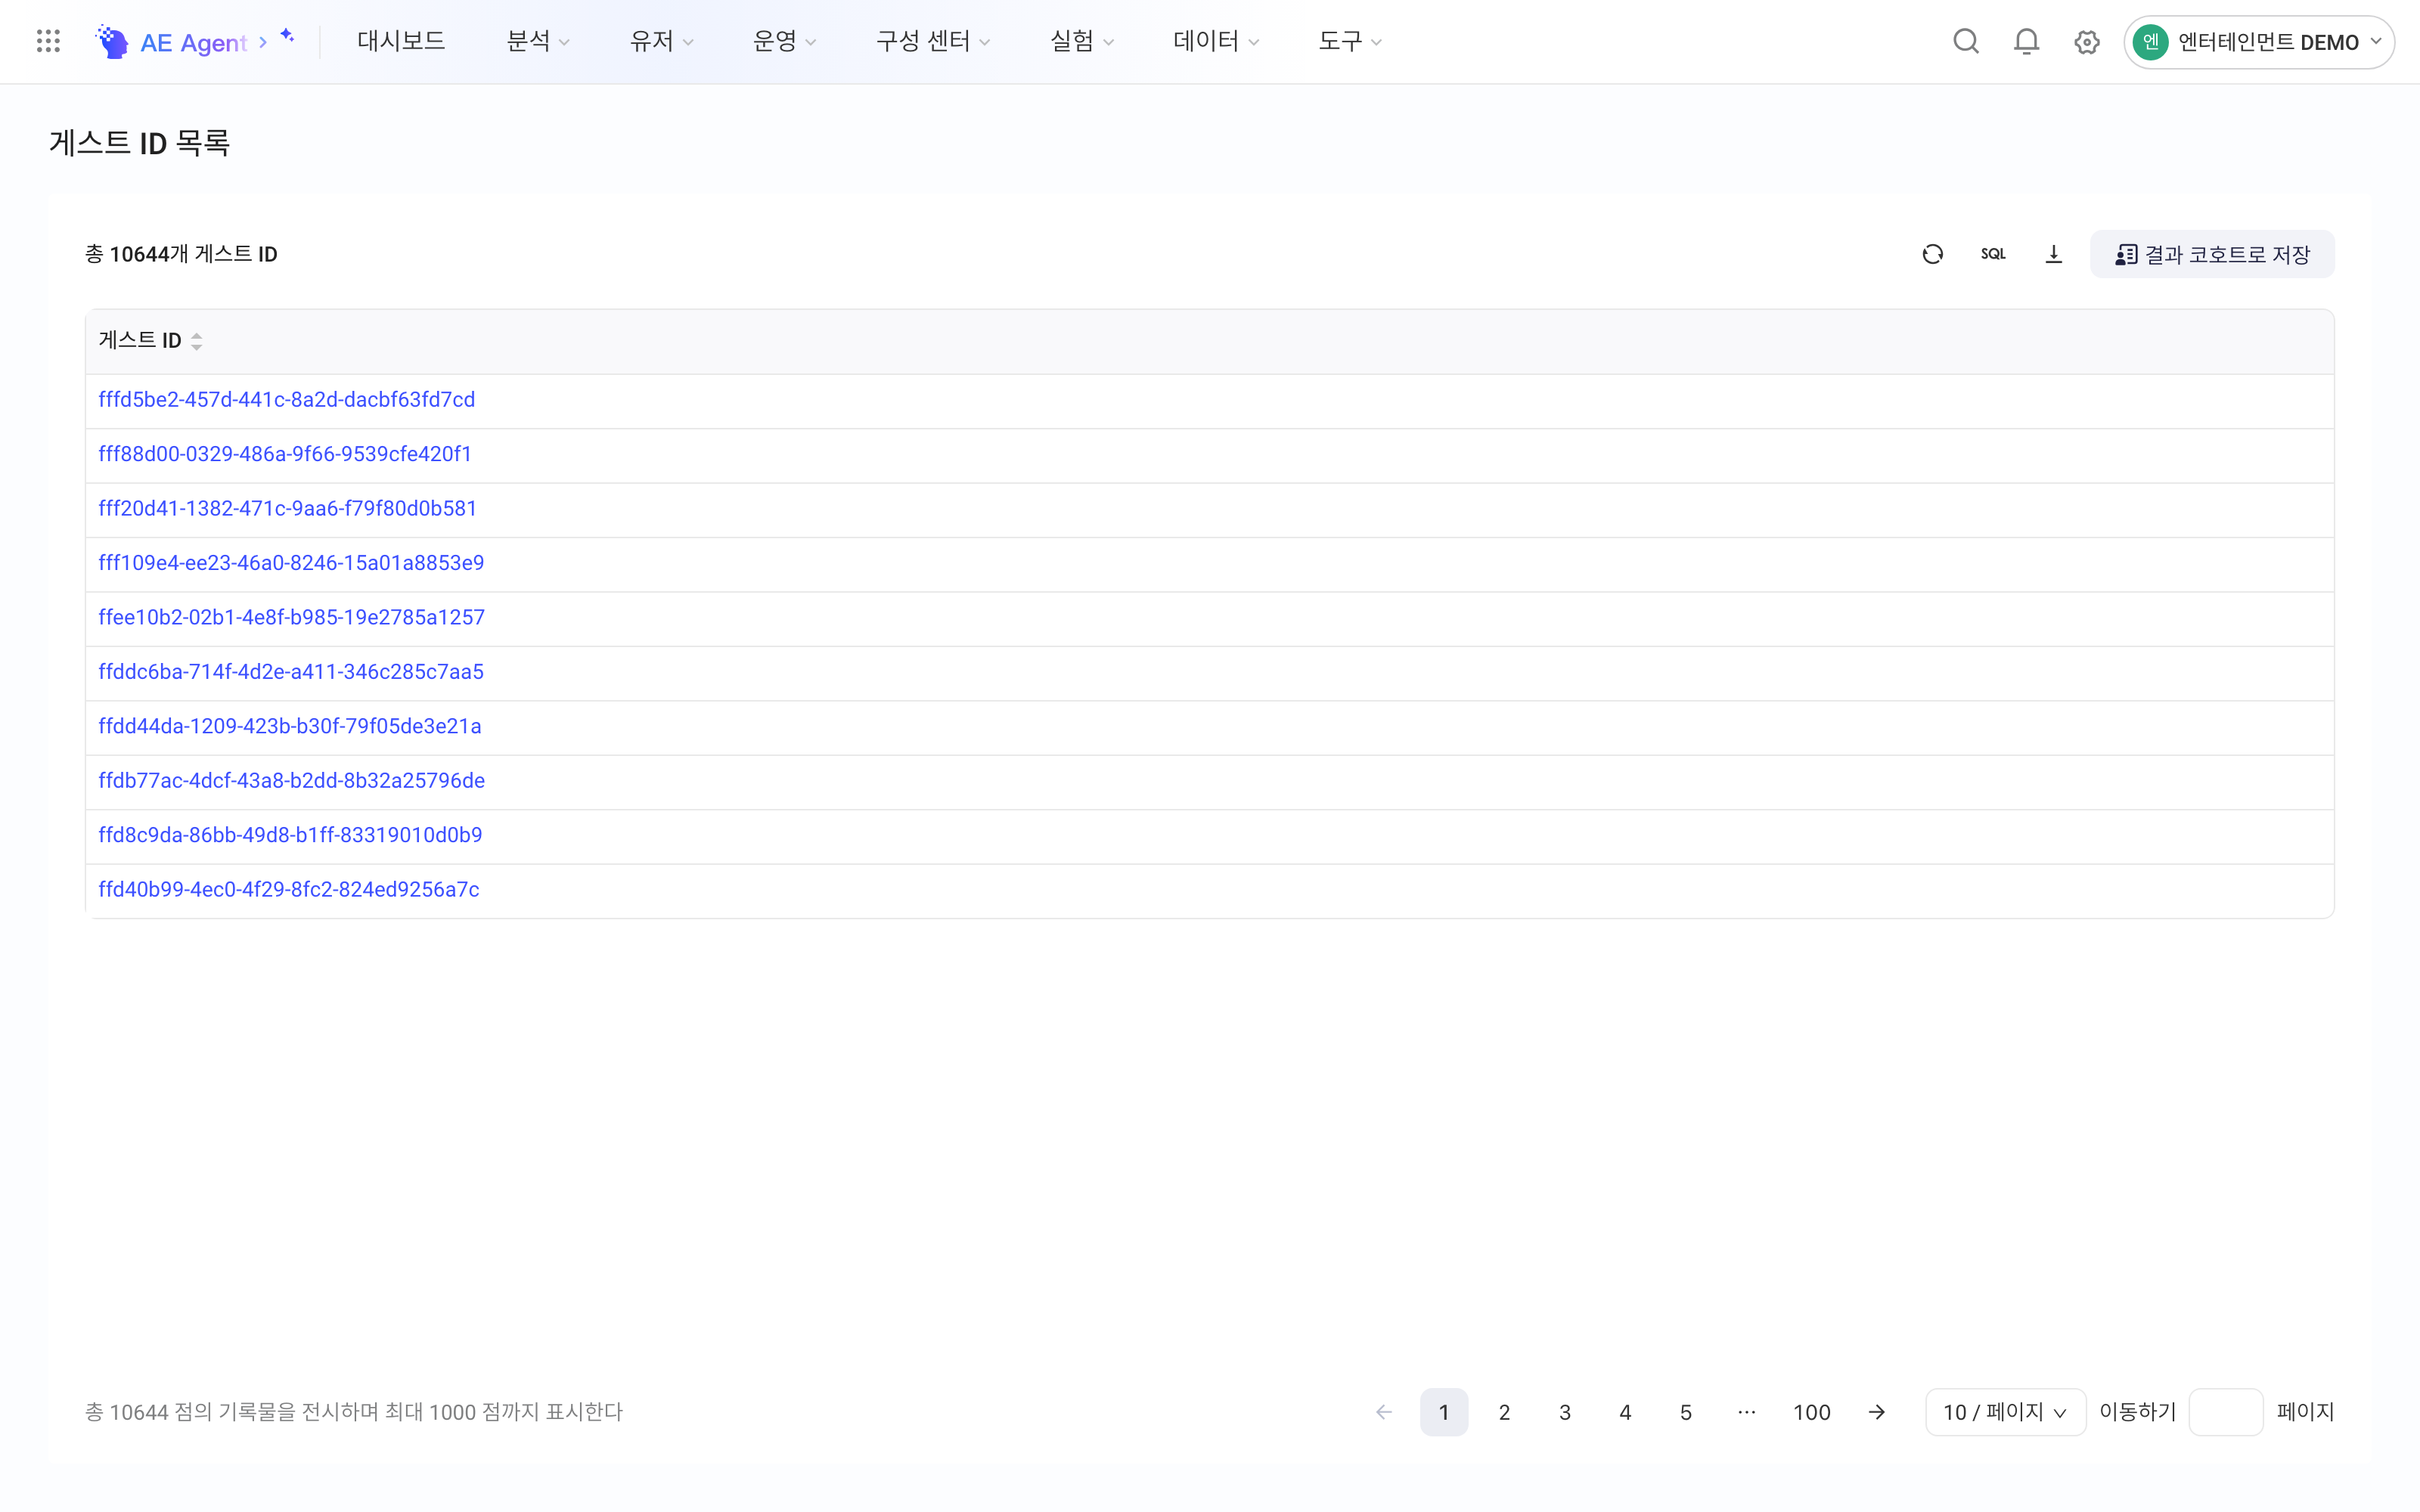Open the 대시보드 menu item
This screenshot has width=2420, height=1512.
(401, 41)
